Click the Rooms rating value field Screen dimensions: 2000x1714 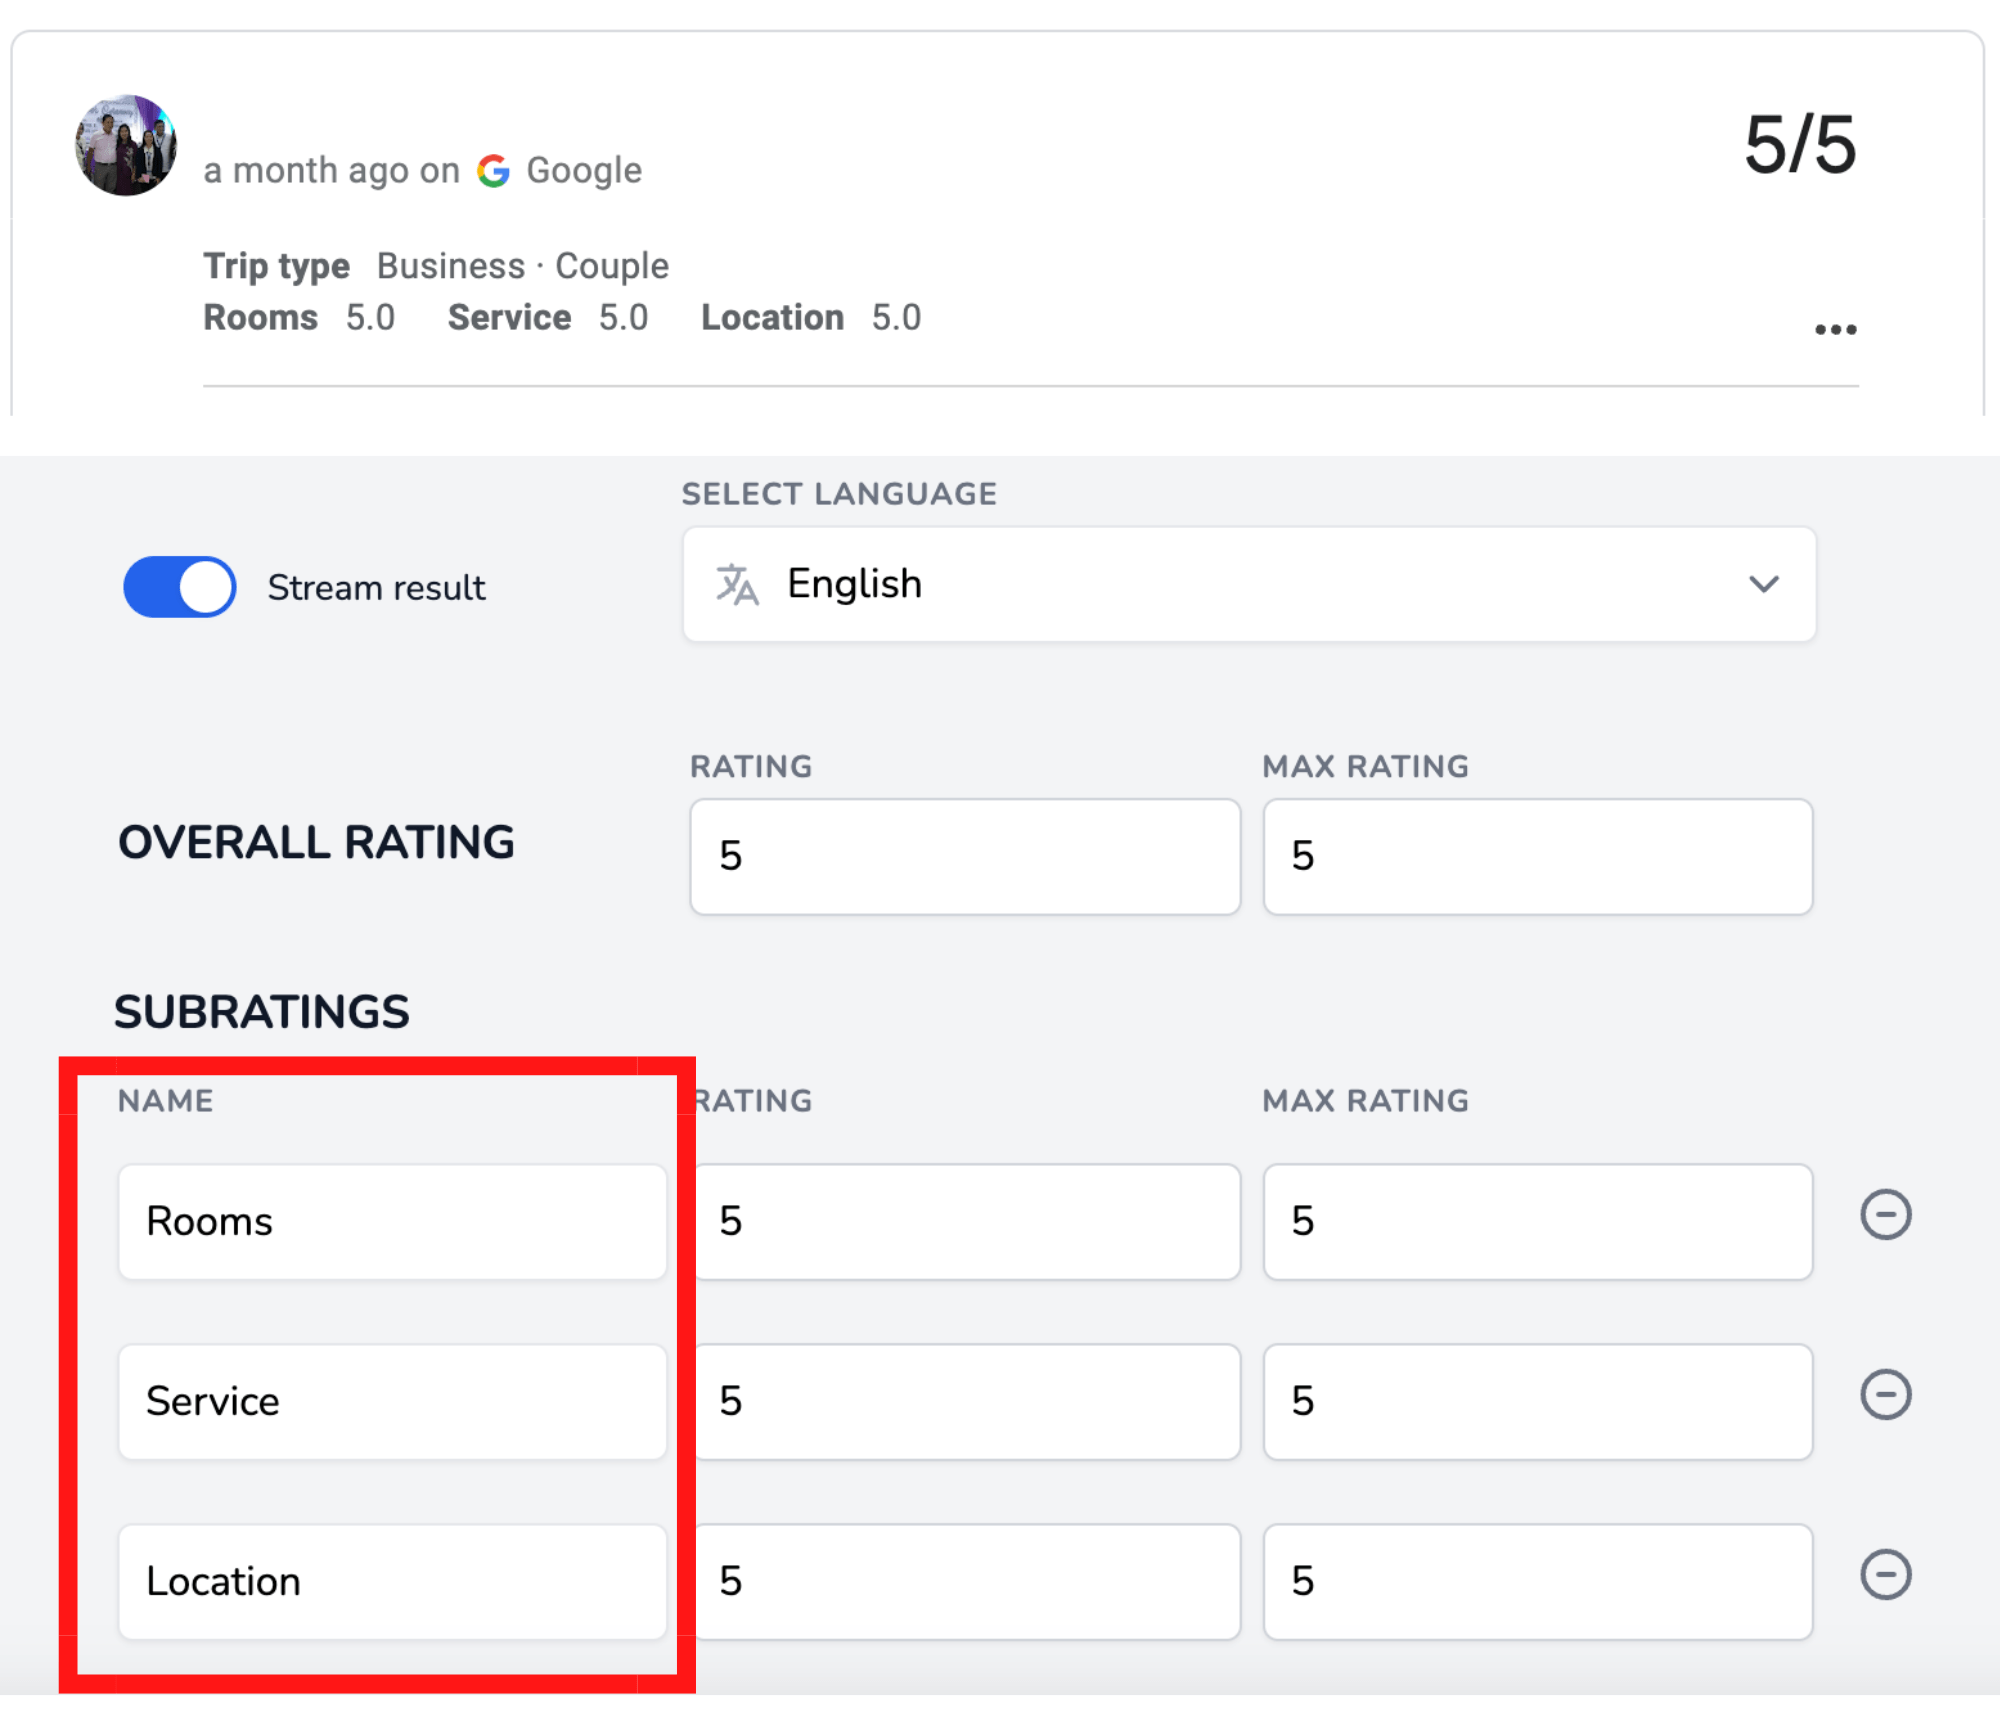pyautogui.click(x=963, y=1221)
